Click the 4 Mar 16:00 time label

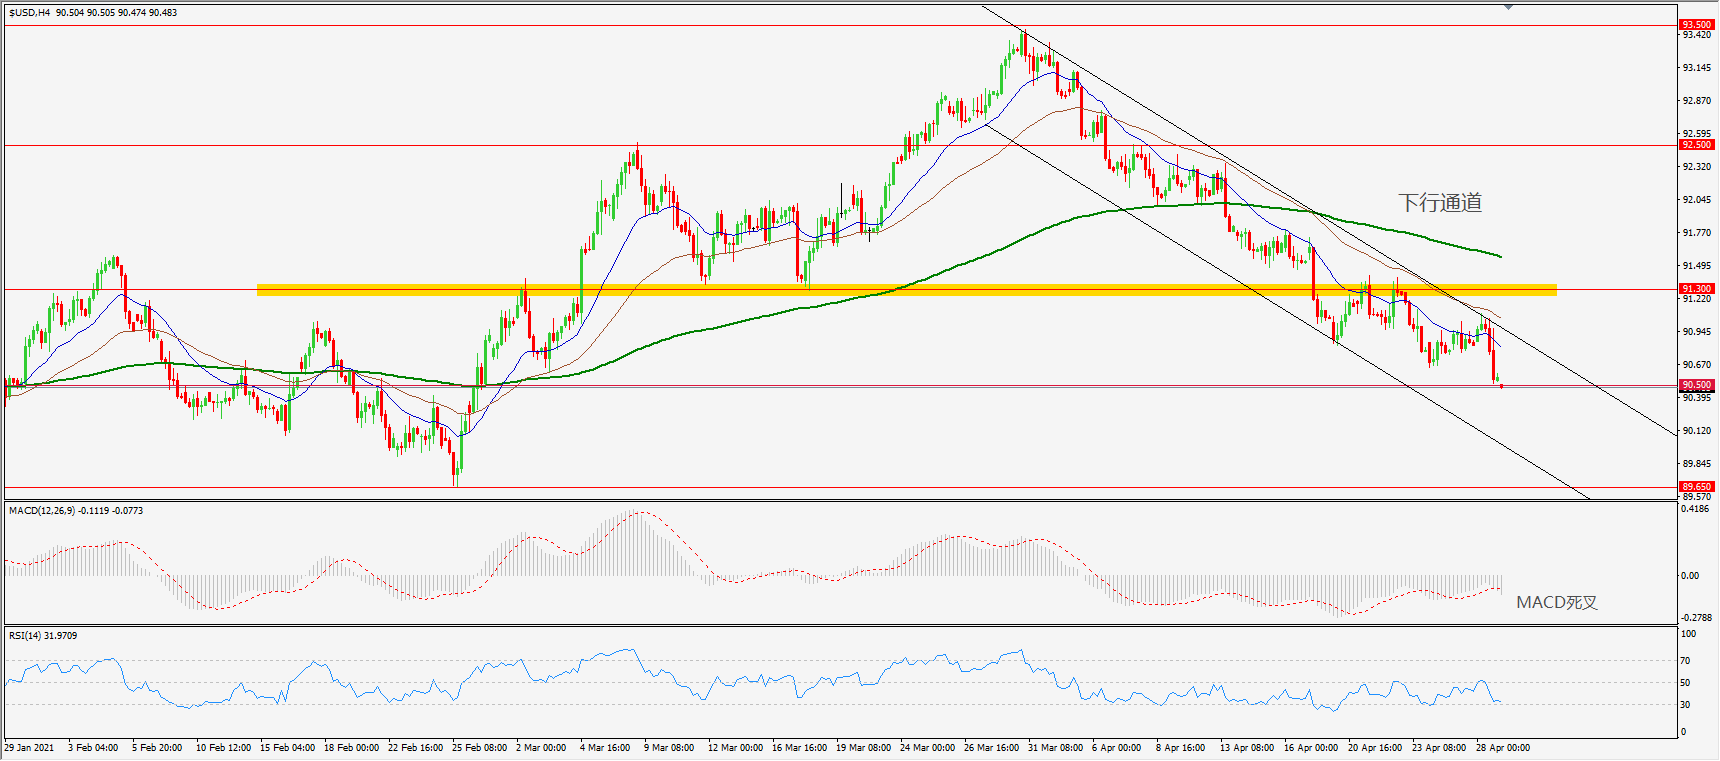click(605, 748)
